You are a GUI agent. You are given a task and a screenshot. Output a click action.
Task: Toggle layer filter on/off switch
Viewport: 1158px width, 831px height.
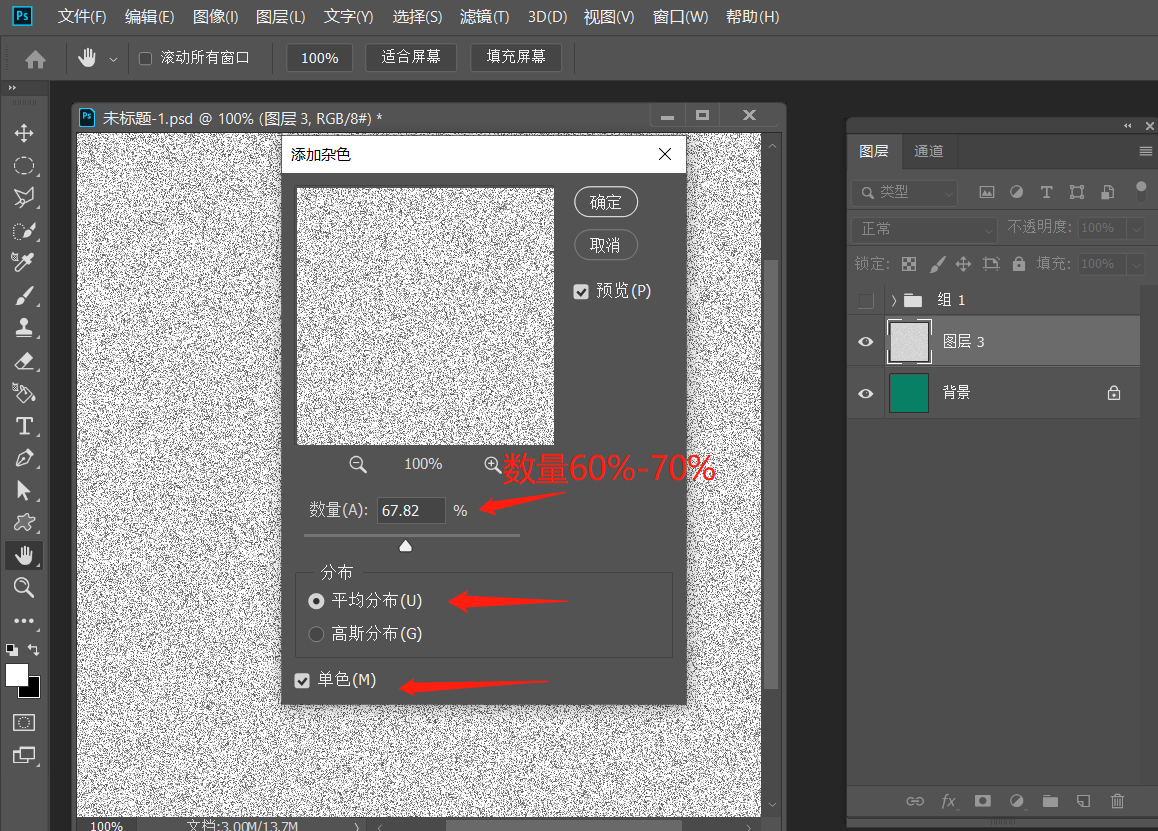(x=1141, y=191)
